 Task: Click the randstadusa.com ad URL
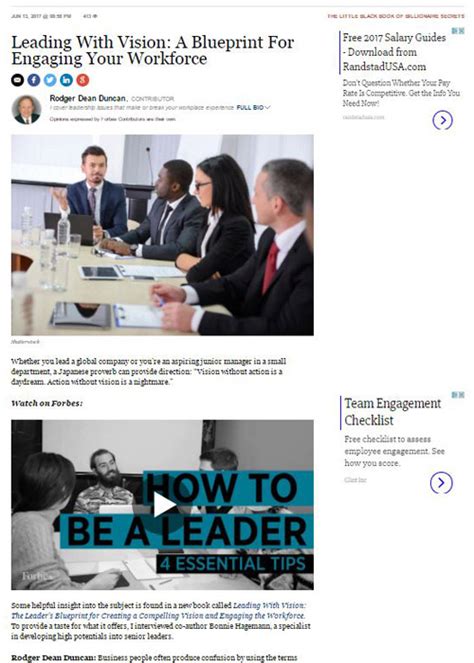[x=364, y=117]
